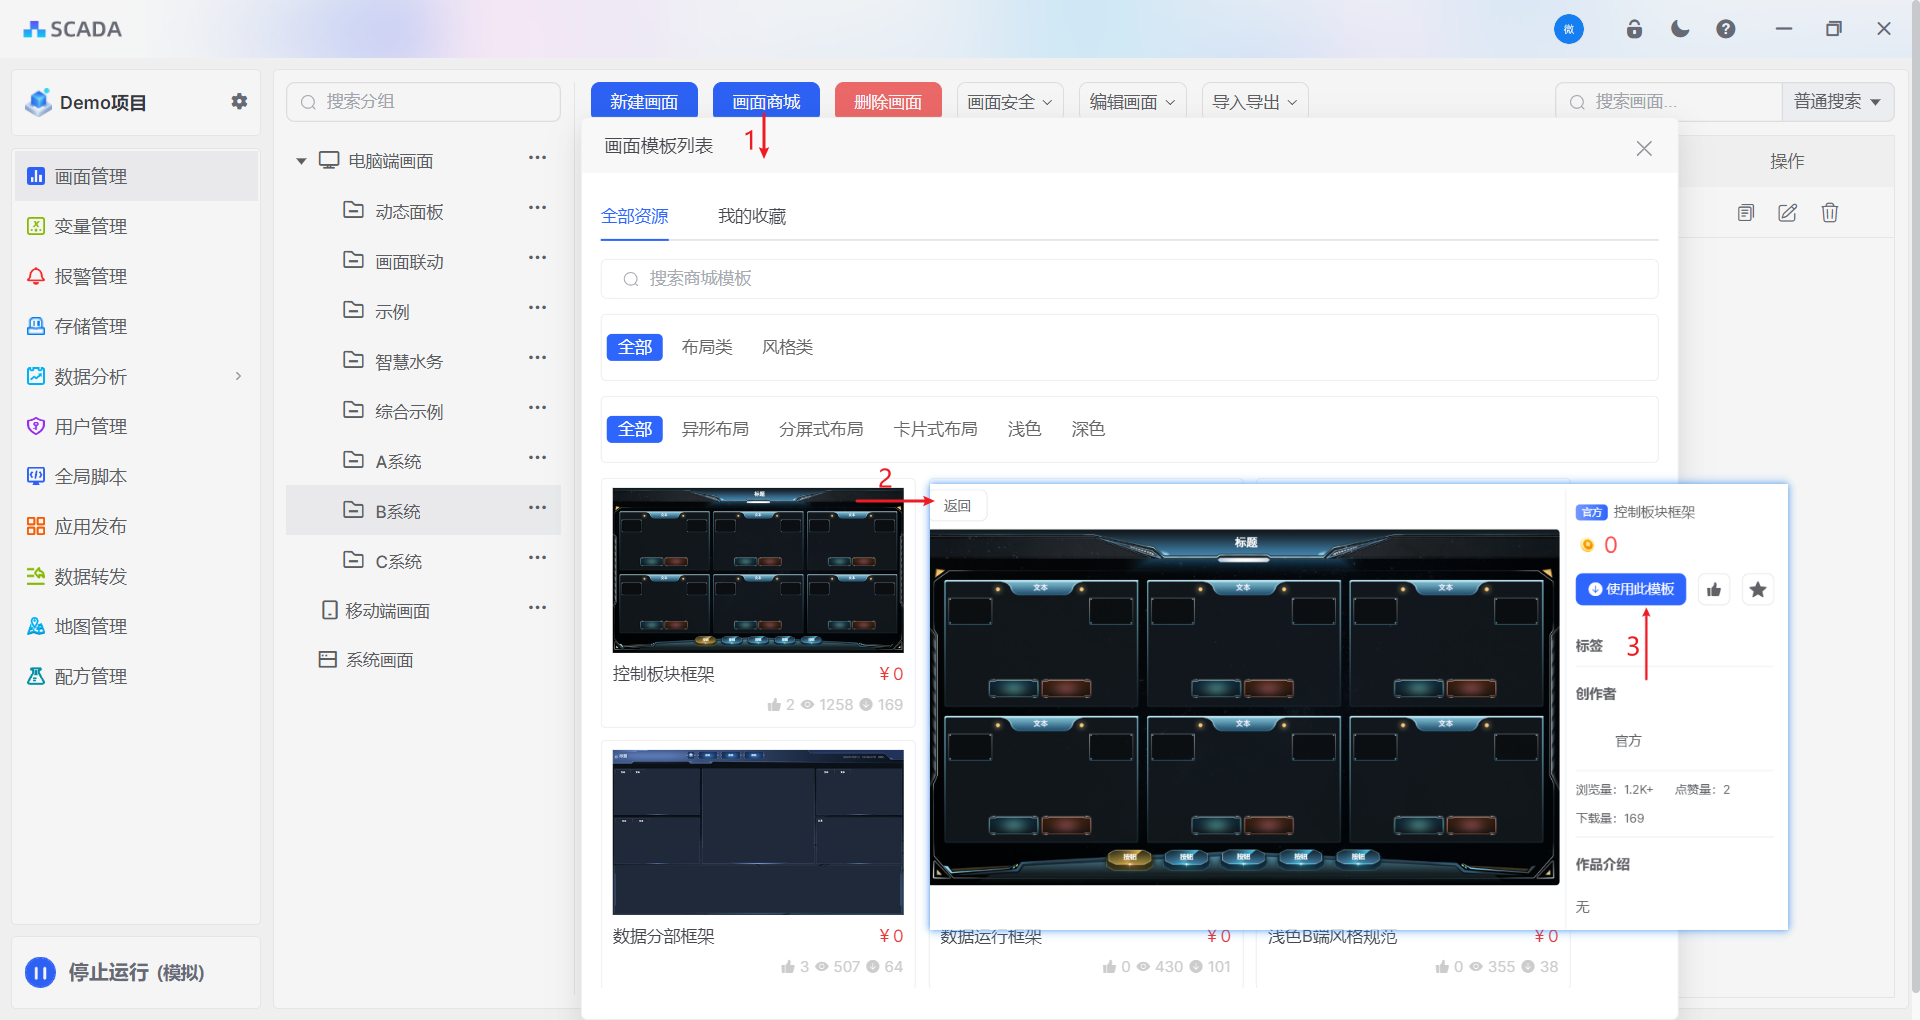This screenshot has height=1020, width=1920.
Task: Open the 画面安全 dropdown
Action: coord(1009,102)
